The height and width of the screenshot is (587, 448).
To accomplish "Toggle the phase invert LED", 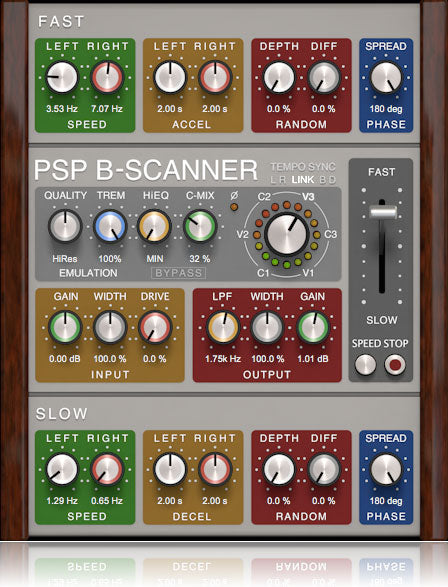I will 234,207.
